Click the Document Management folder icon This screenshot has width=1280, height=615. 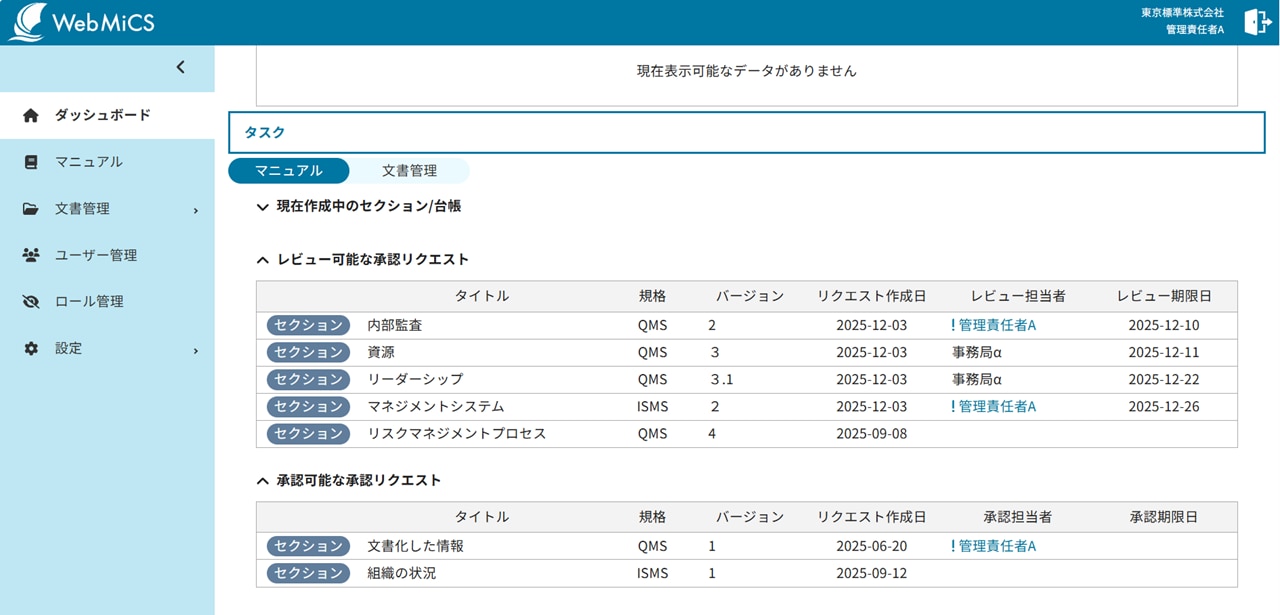pyautogui.click(x=31, y=209)
